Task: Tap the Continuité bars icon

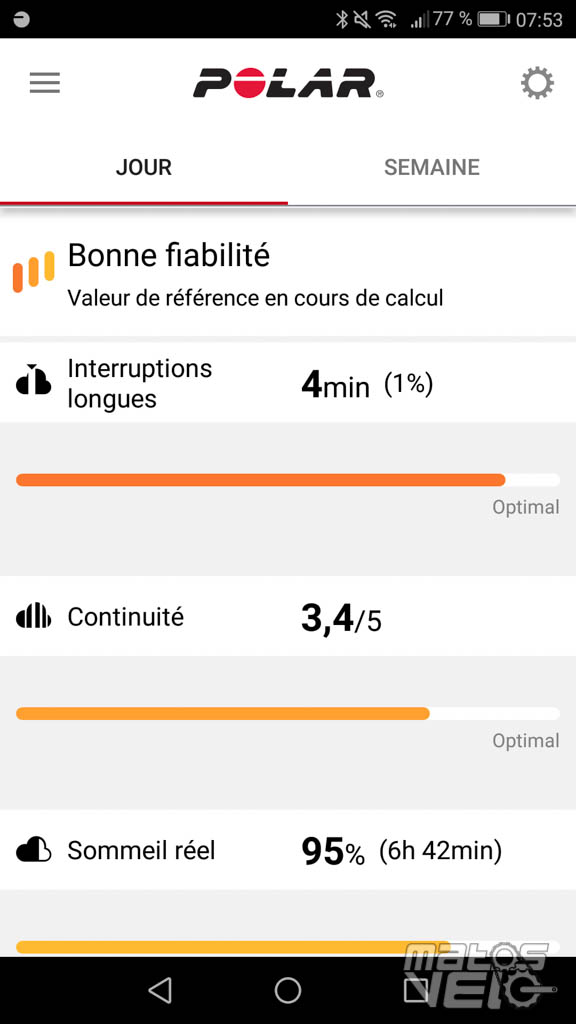Action: coord(33,616)
